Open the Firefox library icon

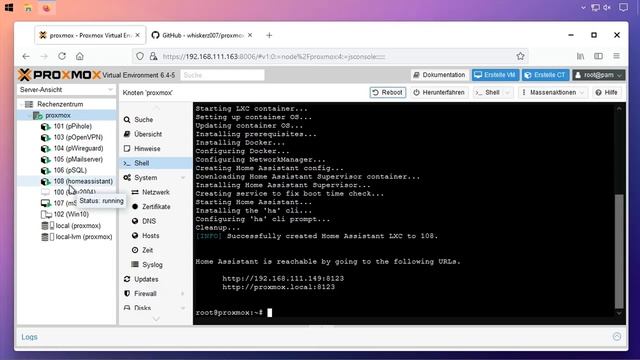pyautogui.click(x=580, y=56)
